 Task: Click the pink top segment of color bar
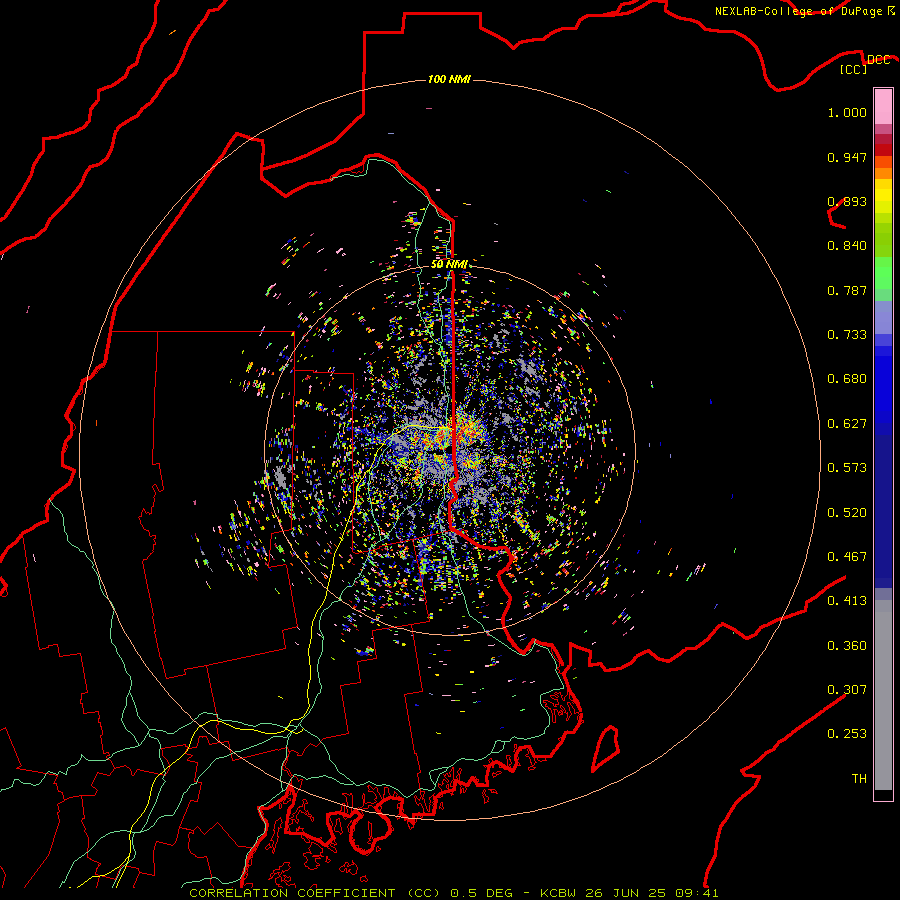883,107
